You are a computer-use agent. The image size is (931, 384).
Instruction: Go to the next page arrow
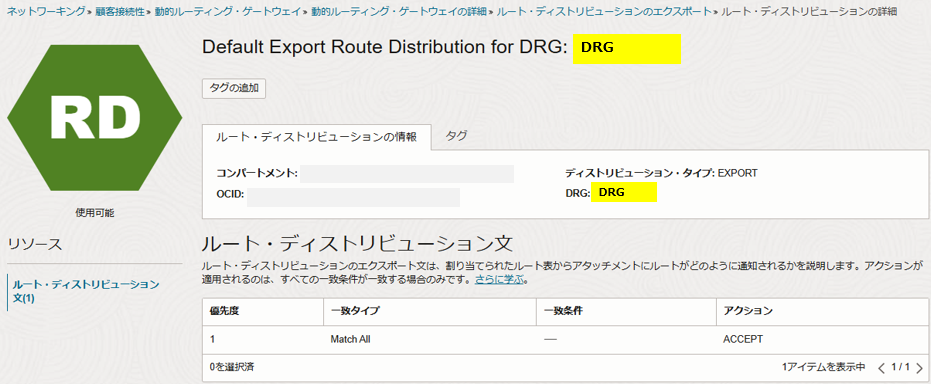(919, 367)
